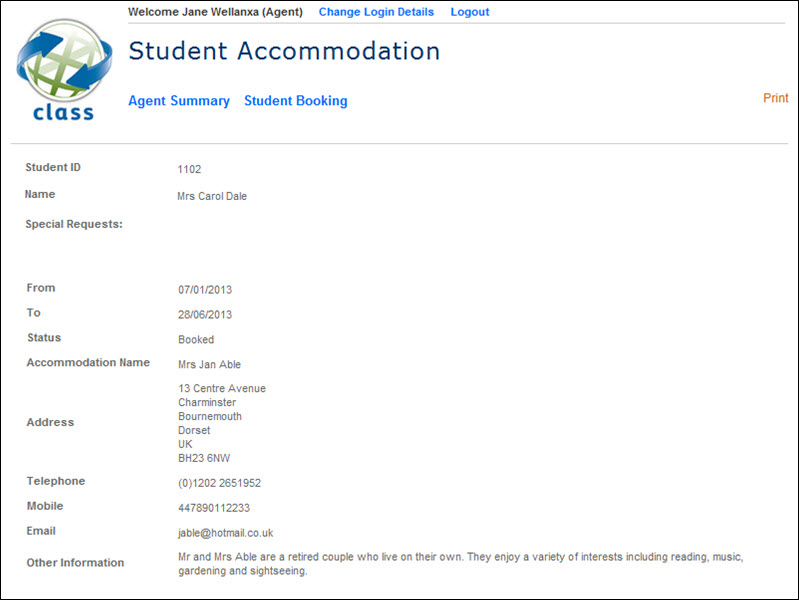Click the Logout link
The height and width of the screenshot is (600, 799).
click(x=470, y=12)
